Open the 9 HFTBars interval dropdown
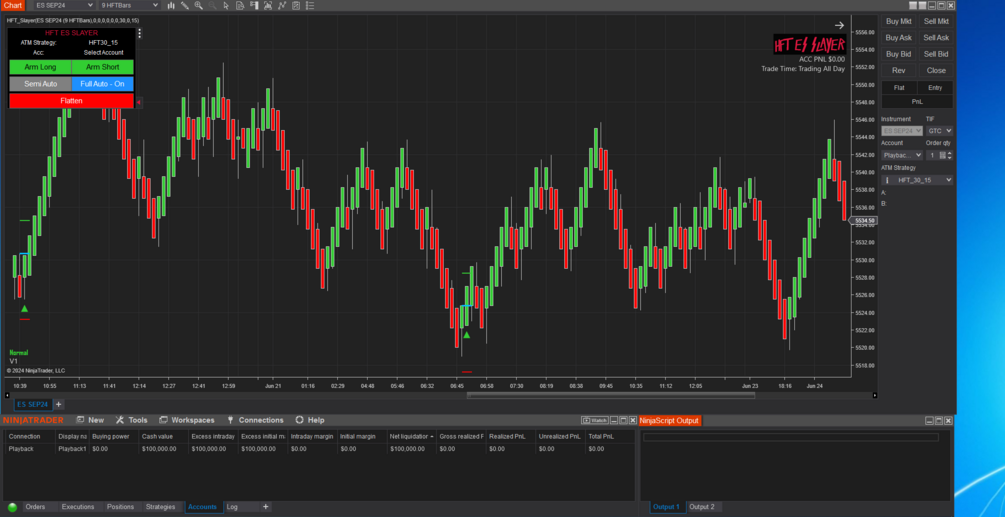 [x=128, y=5]
